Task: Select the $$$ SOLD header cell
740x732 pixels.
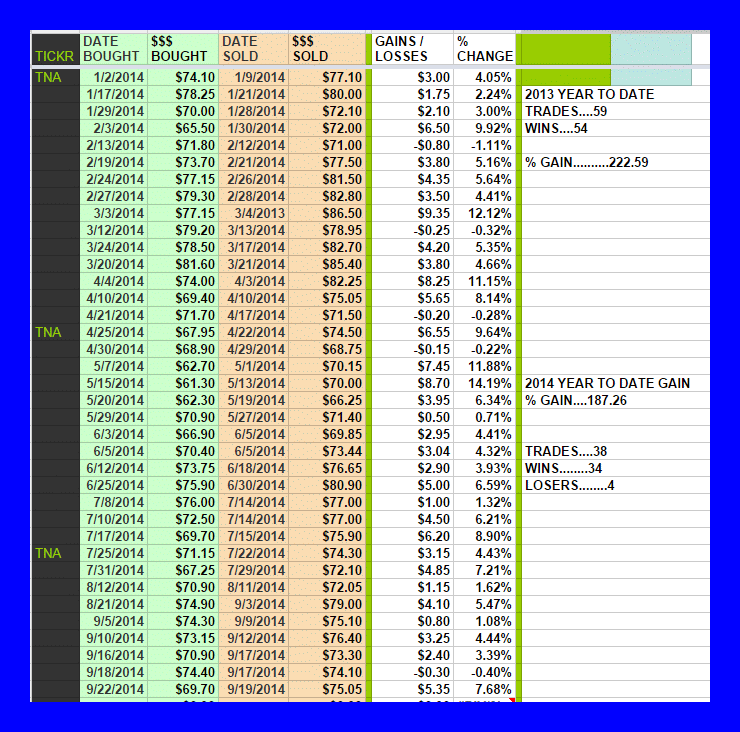Action: click(327, 49)
